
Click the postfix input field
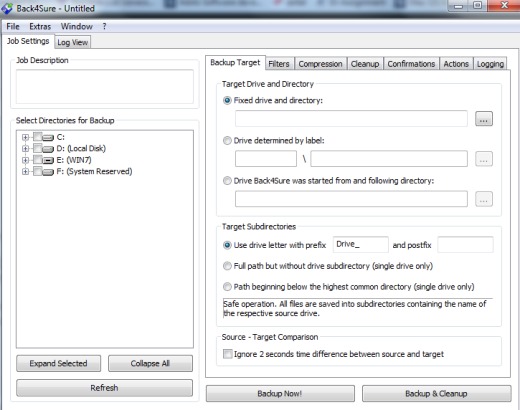[465, 245]
